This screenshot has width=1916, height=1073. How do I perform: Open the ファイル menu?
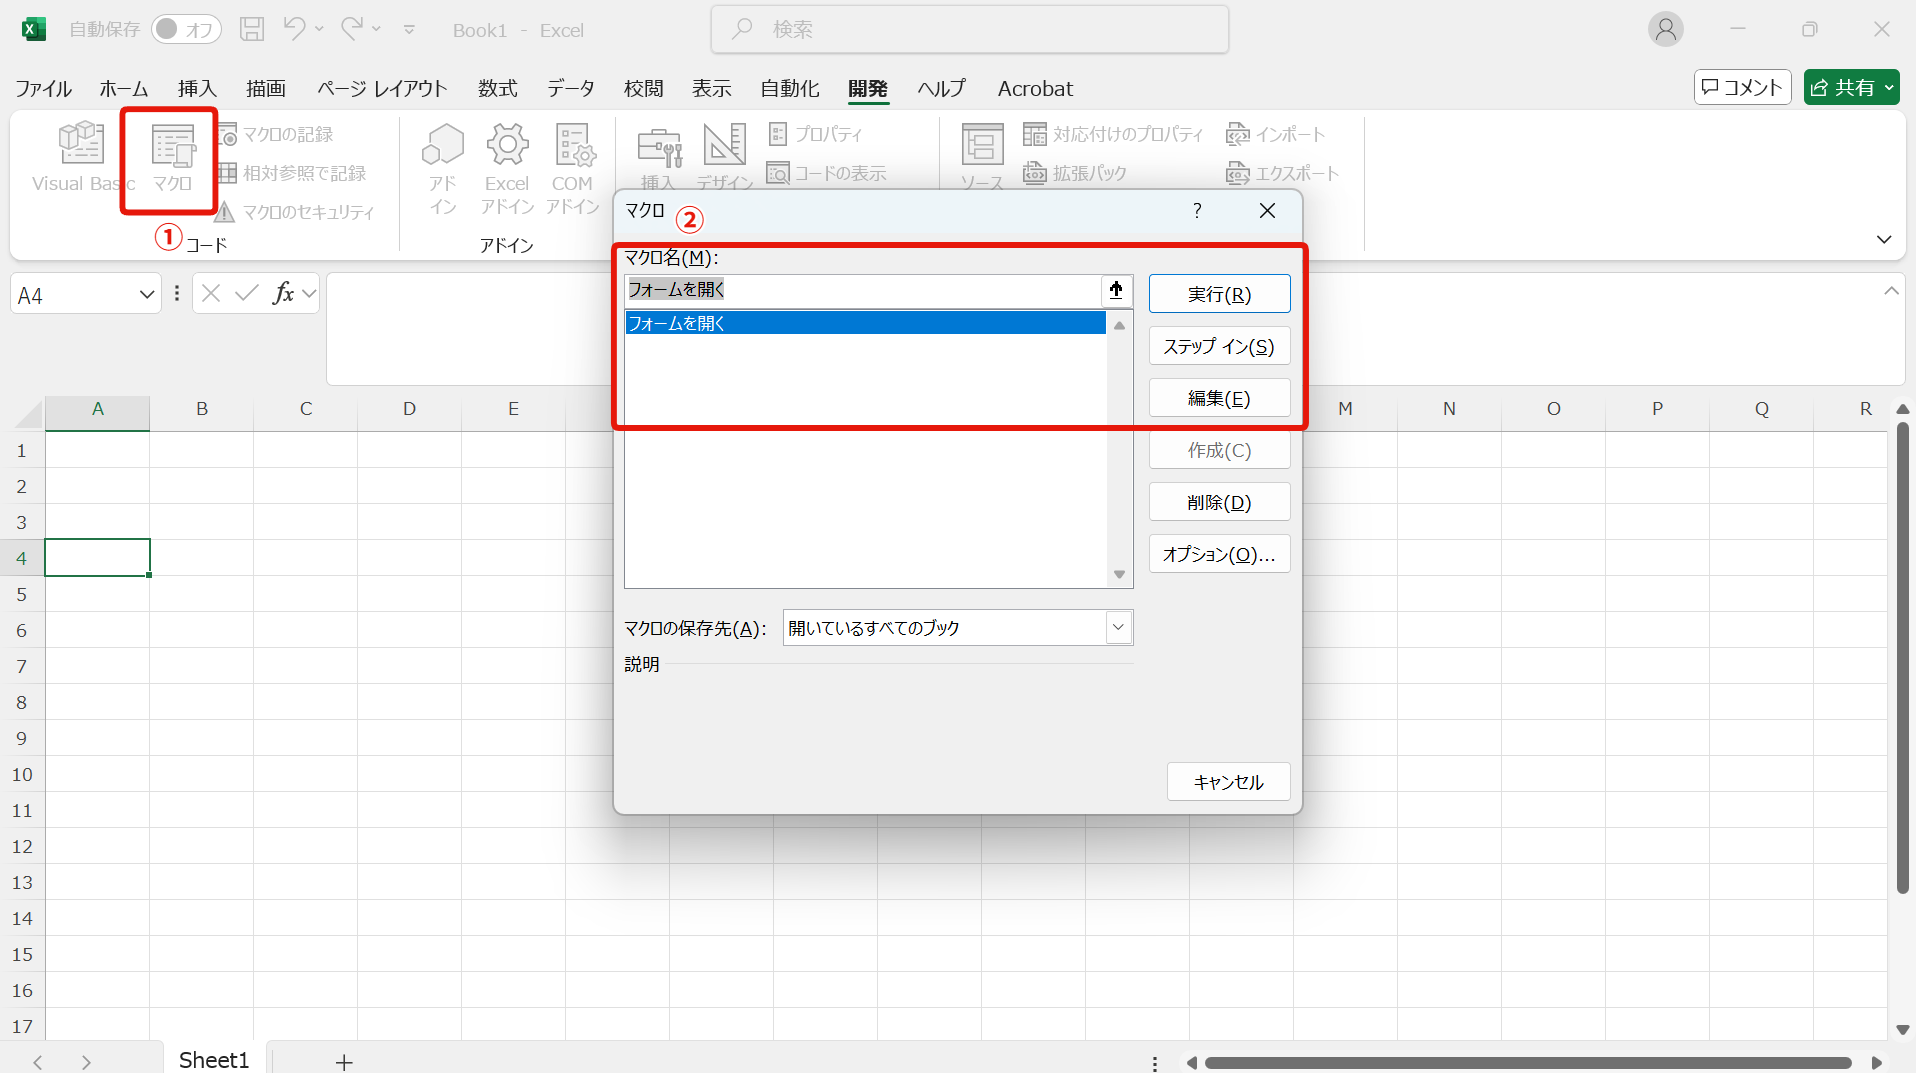coord(42,88)
